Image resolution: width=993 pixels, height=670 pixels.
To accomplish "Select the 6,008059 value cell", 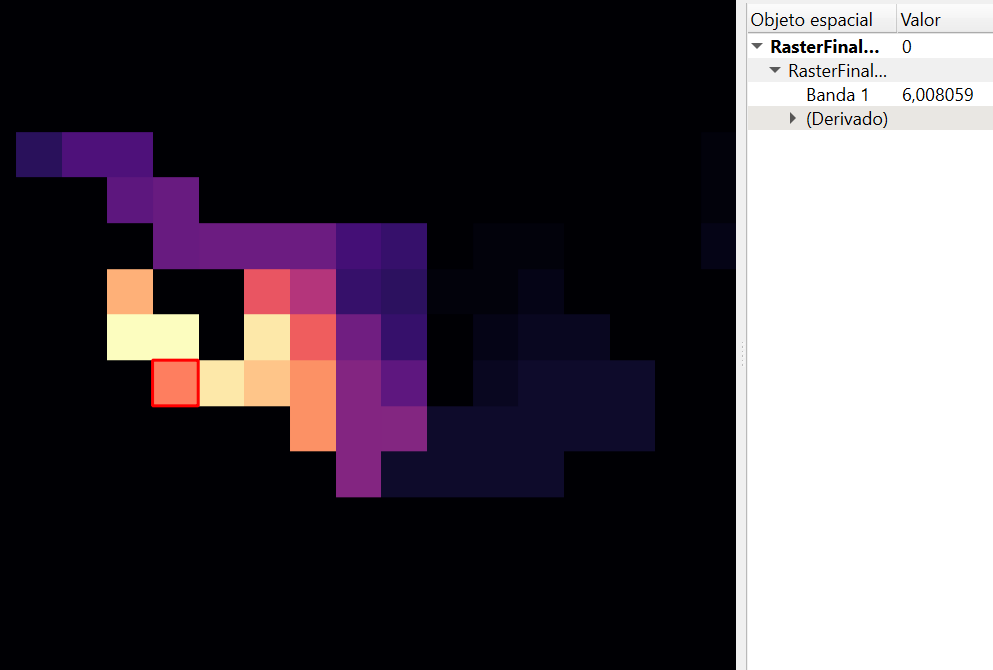I will [x=937, y=95].
